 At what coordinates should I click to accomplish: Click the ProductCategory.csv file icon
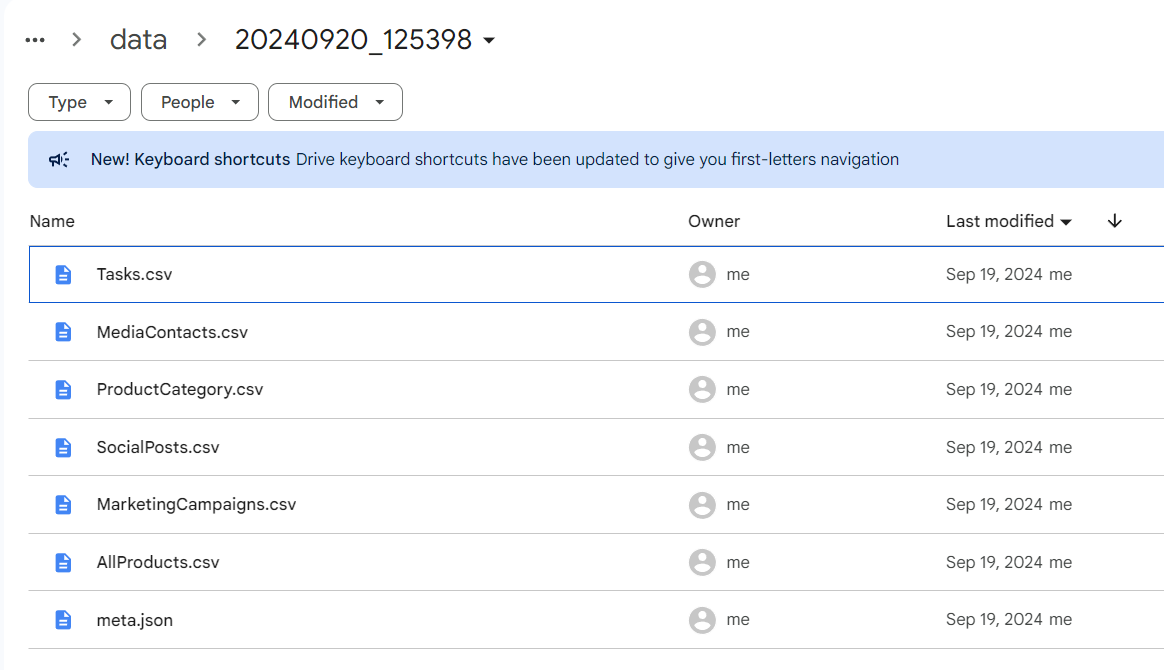[x=63, y=389]
